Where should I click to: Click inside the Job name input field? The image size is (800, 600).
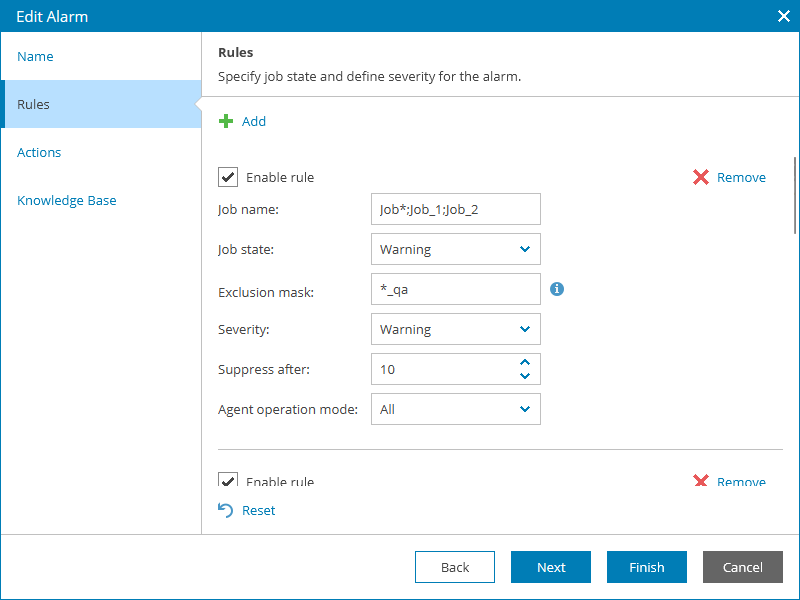(x=455, y=209)
